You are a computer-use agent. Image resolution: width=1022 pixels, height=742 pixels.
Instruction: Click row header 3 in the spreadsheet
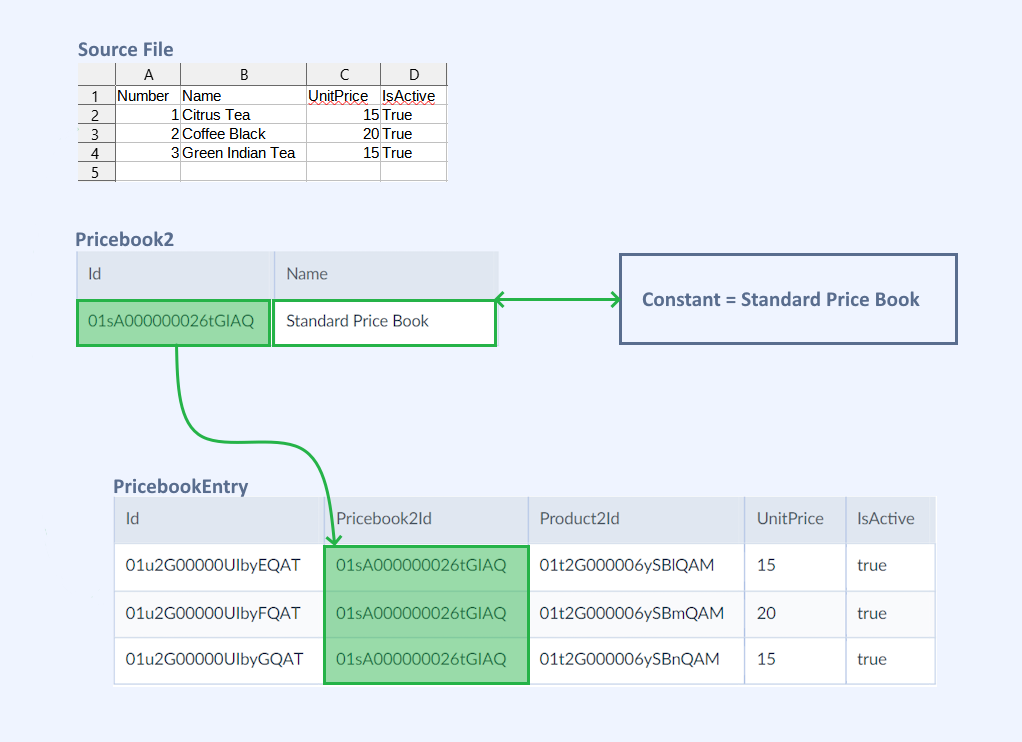(96, 134)
